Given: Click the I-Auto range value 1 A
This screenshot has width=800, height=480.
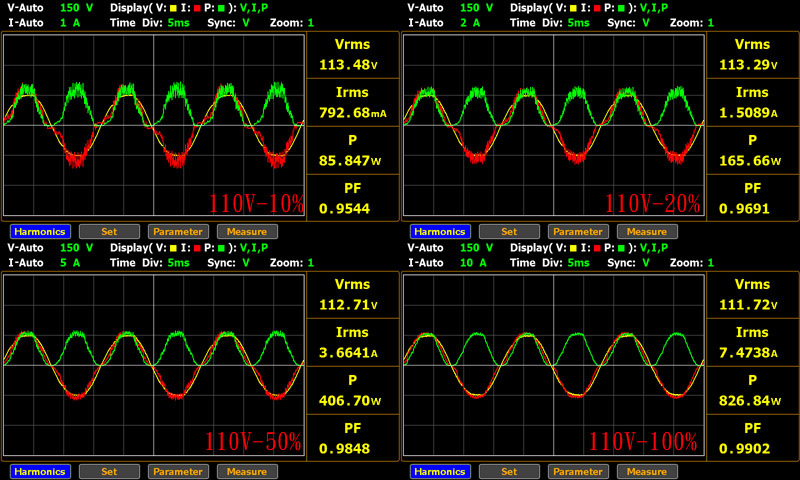Looking at the screenshot, I should point(70,23).
